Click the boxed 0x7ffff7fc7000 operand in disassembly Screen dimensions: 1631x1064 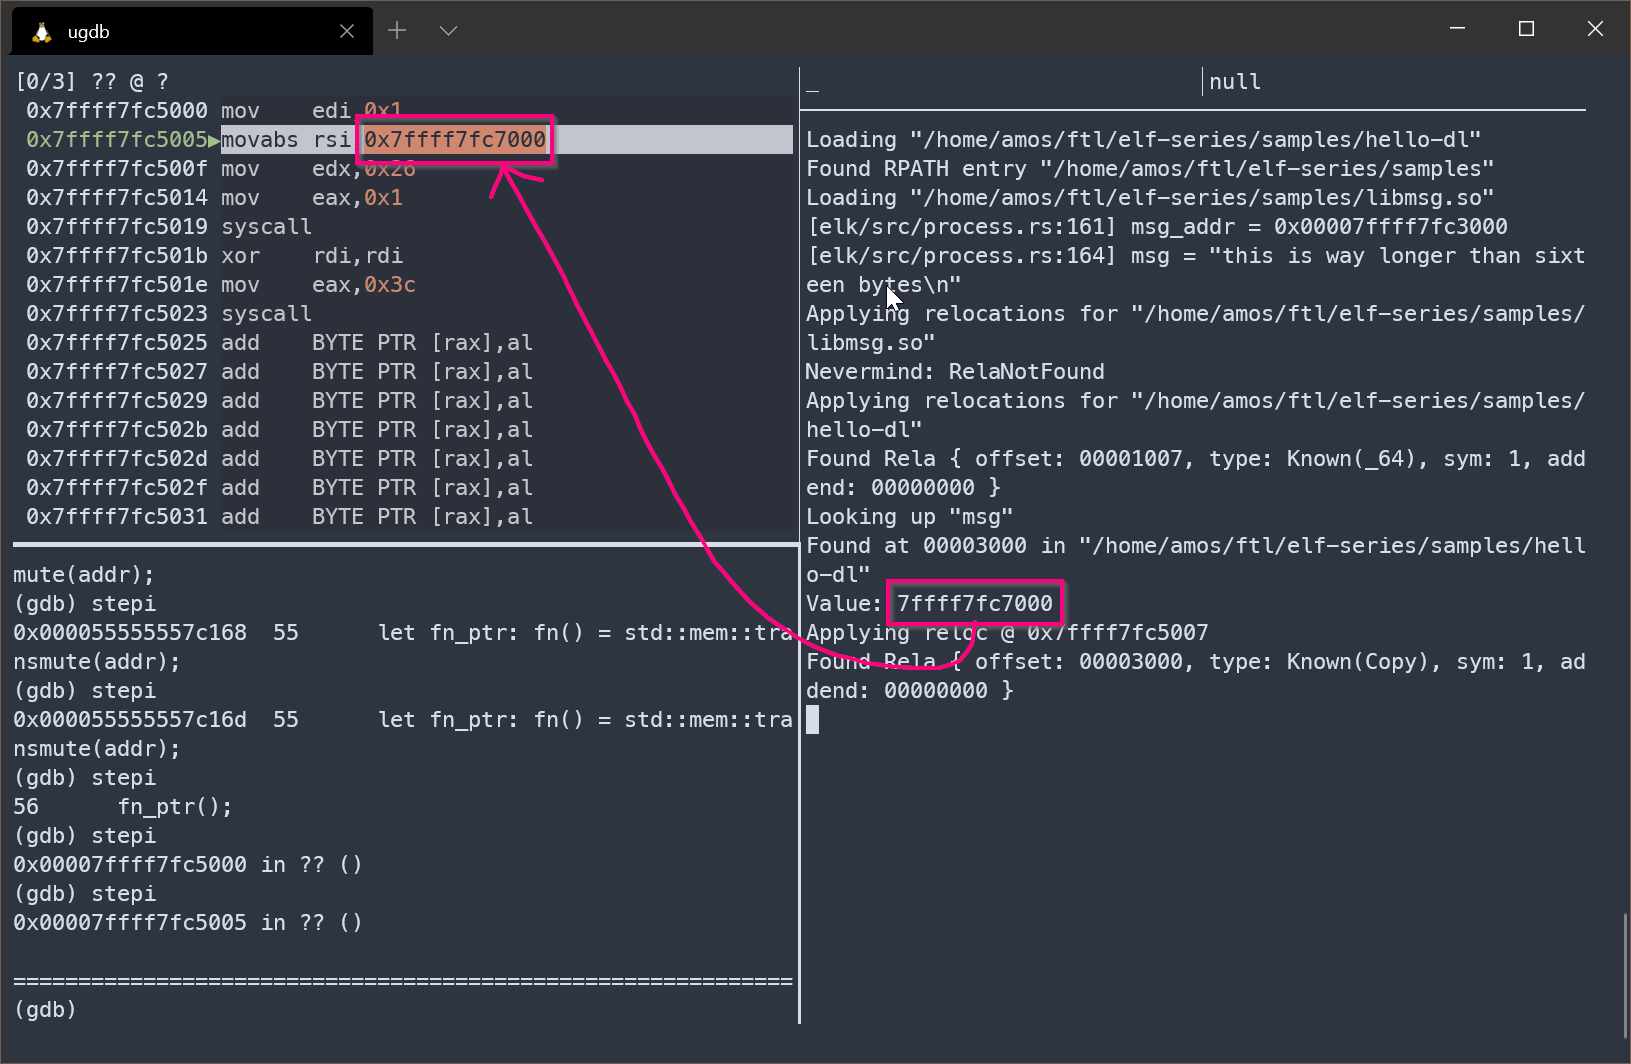(455, 140)
